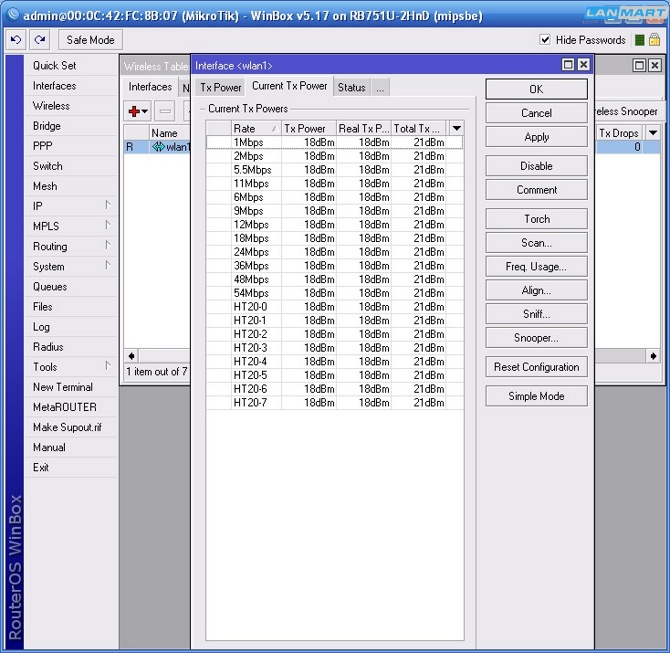Click the Comment button
This screenshot has height=653, width=670.
click(x=536, y=190)
